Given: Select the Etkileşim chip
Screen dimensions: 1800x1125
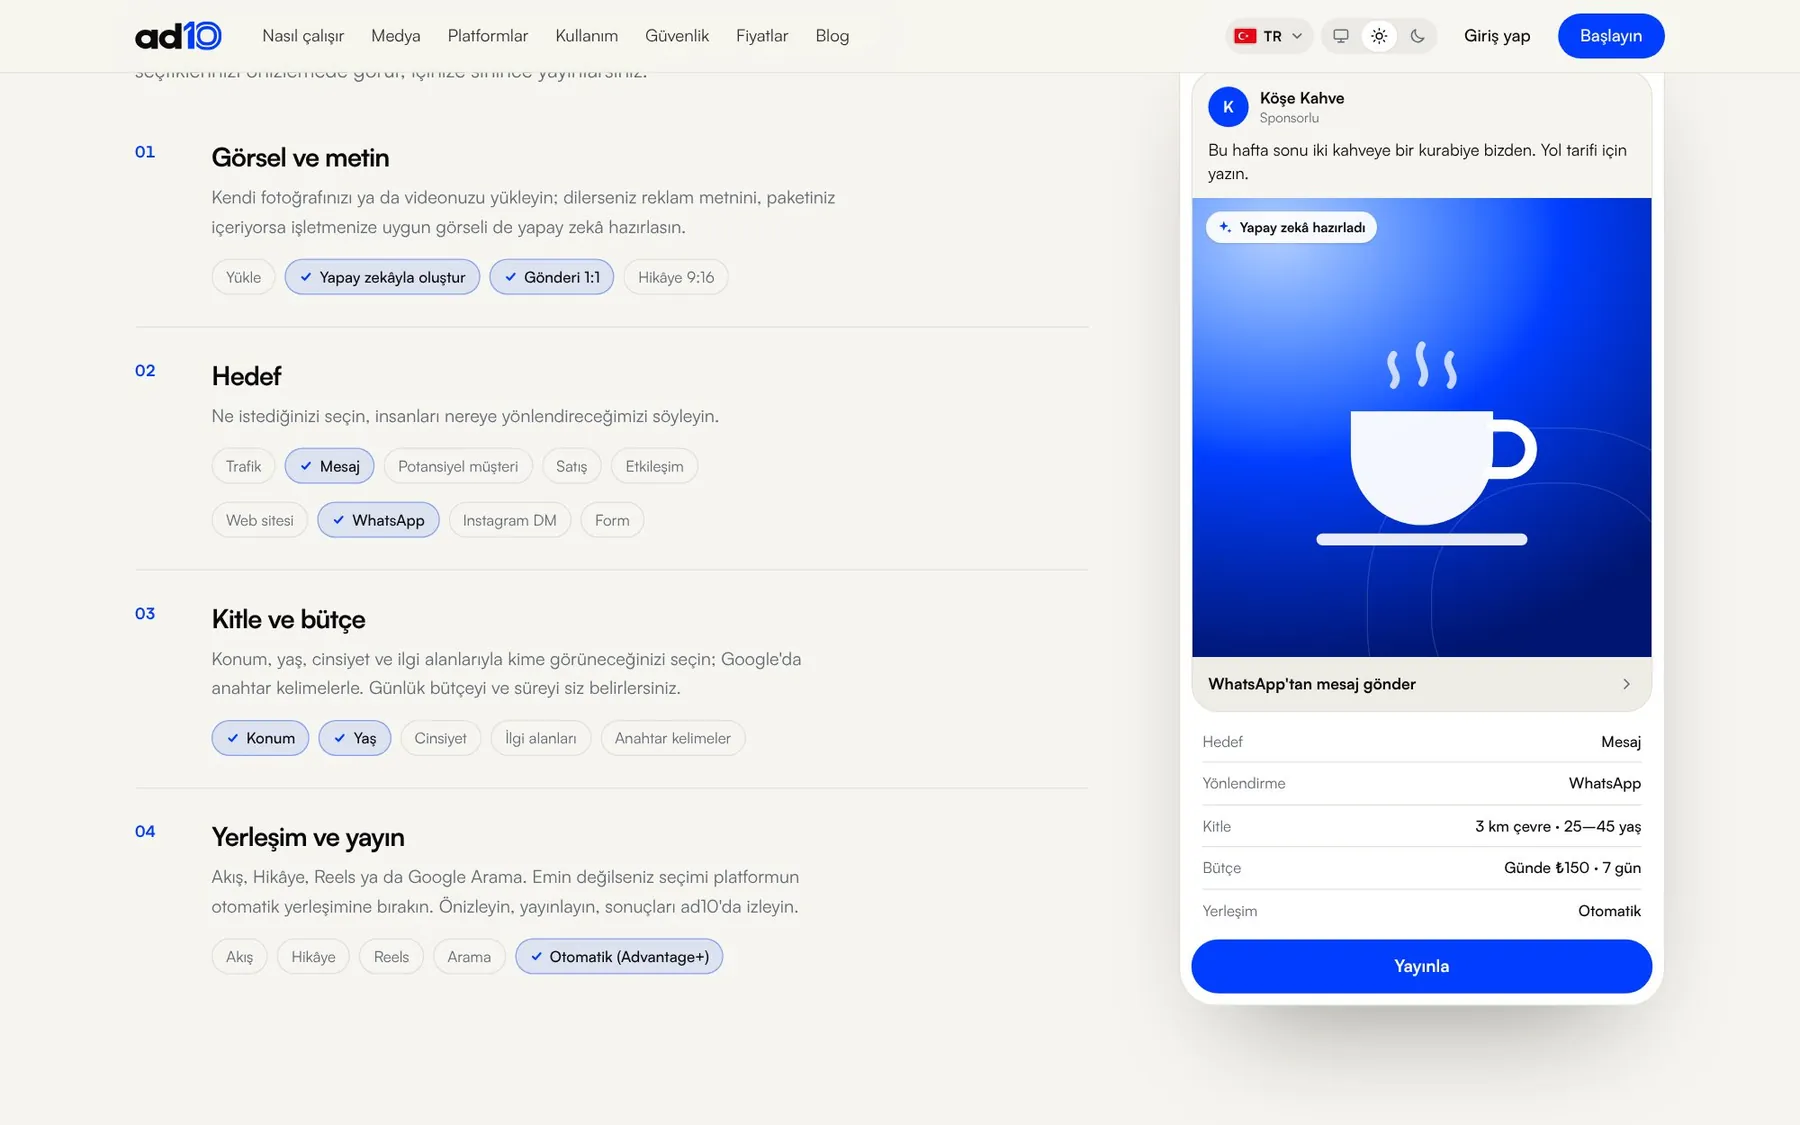Looking at the screenshot, I should tap(654, 466).
